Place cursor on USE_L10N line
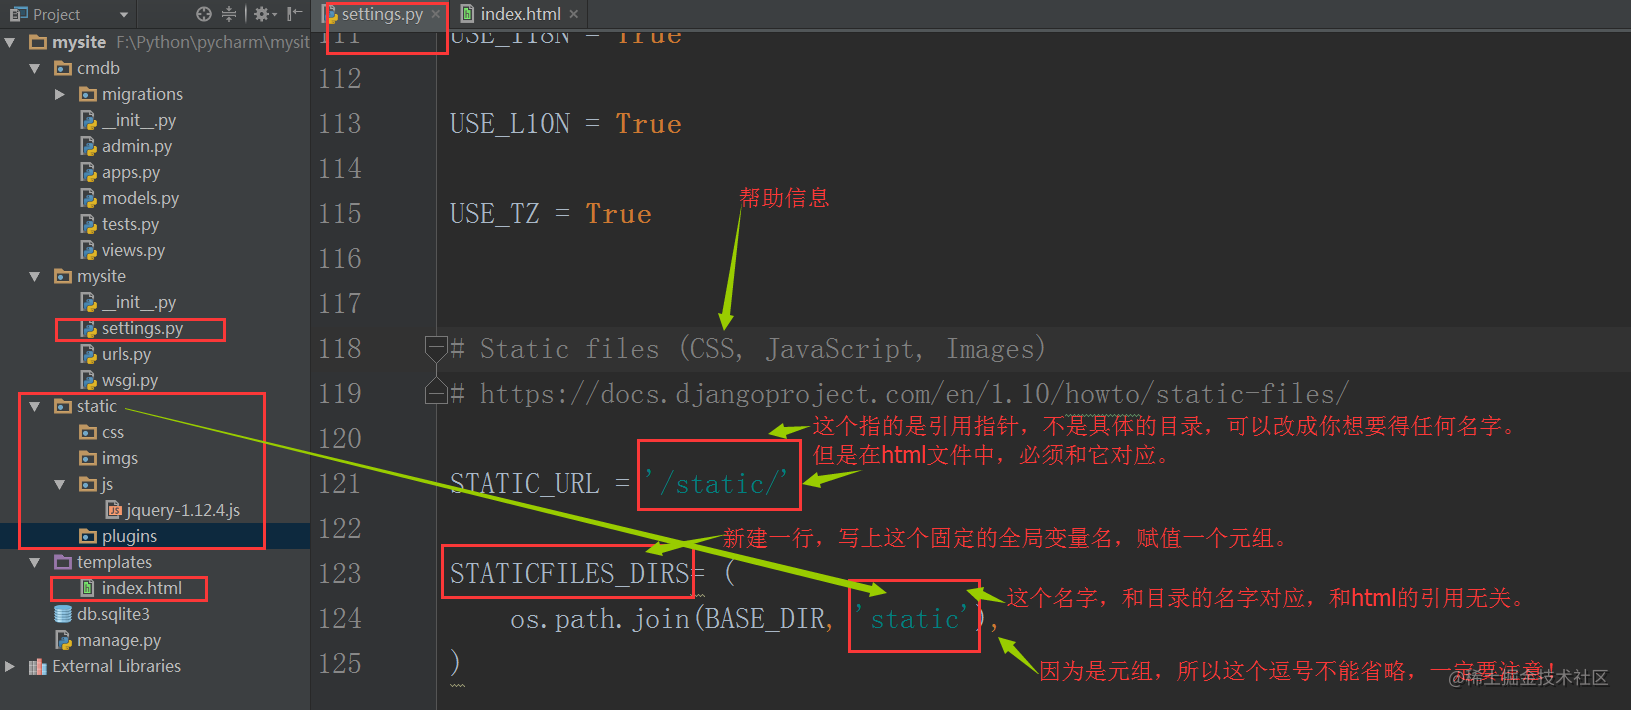The height and width of the screenshot is (710, 1631). (x=566, y=124)
